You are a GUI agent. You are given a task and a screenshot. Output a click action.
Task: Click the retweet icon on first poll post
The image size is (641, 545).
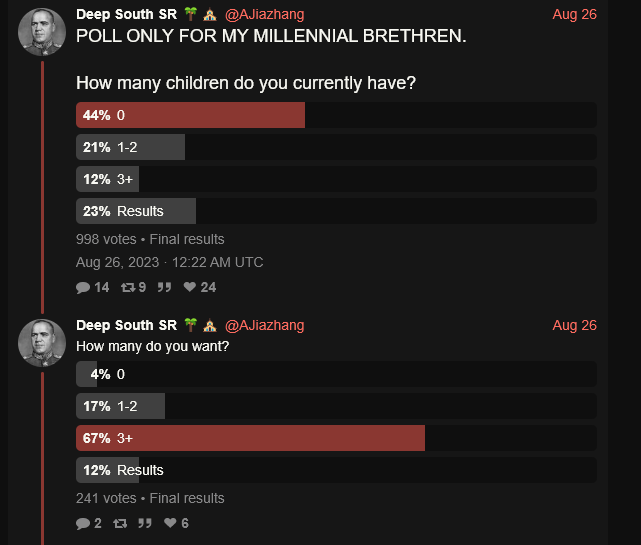(127, 288)
